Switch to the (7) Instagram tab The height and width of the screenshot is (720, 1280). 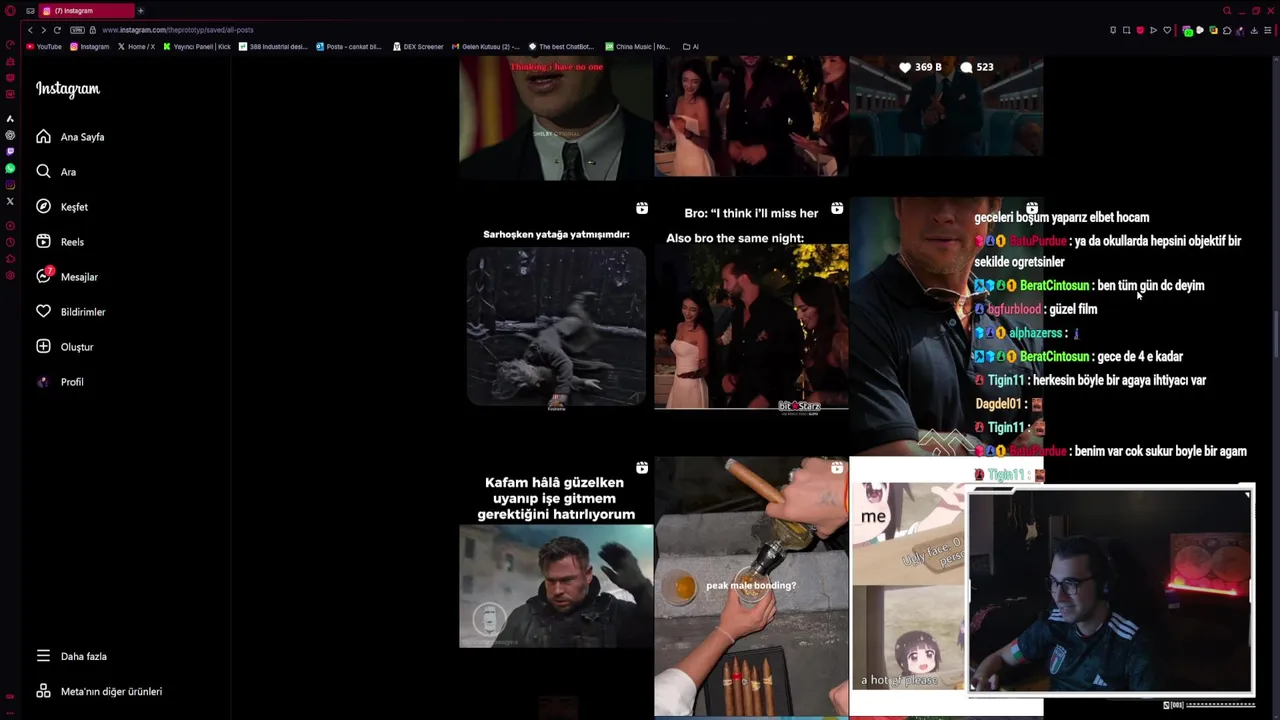pos(86,11)
